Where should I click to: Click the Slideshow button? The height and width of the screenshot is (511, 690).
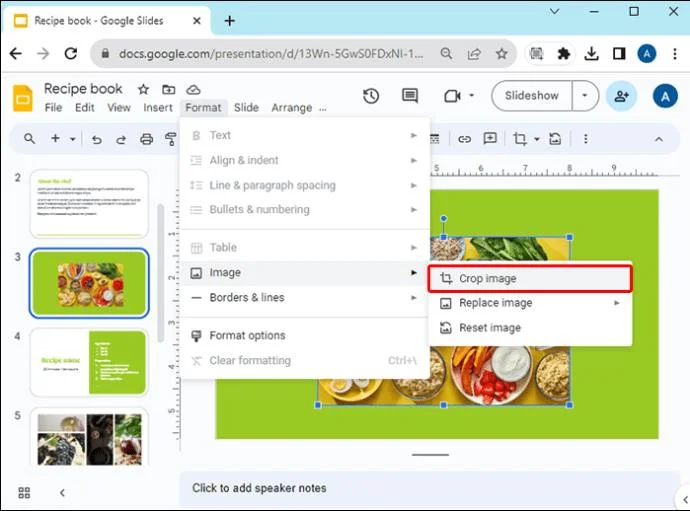[532, 96]
